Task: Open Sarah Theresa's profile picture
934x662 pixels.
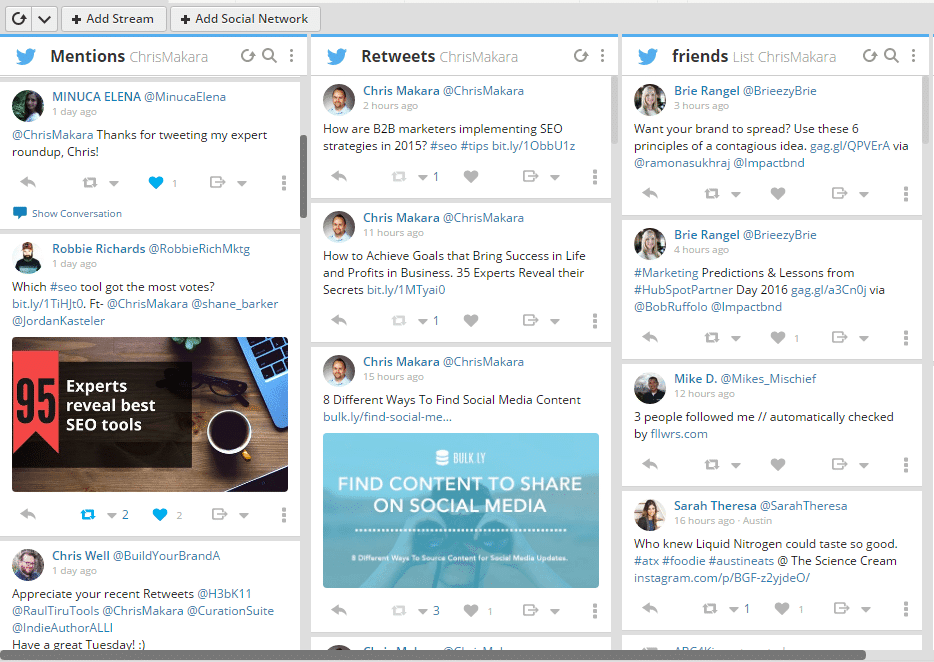Action: pos(650,515)
